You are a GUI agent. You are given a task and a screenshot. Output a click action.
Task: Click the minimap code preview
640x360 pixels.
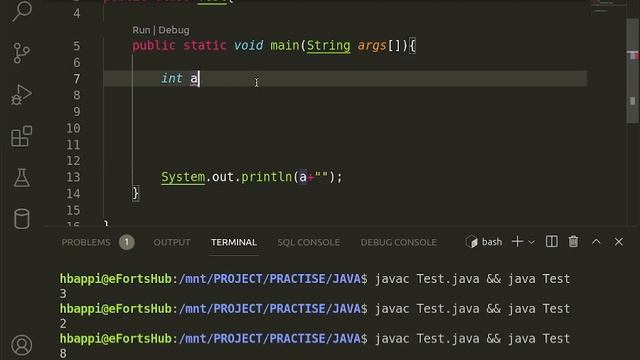coord(607,6)
